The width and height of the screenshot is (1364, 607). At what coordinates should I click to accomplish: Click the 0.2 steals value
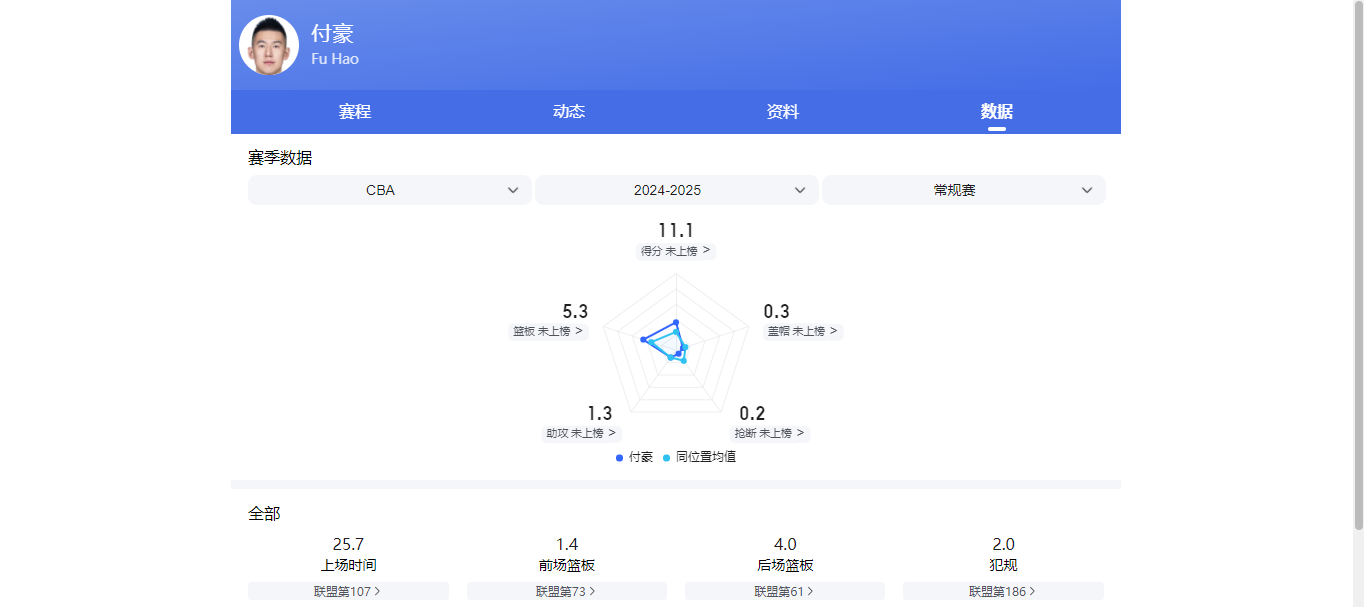point(752,414)
